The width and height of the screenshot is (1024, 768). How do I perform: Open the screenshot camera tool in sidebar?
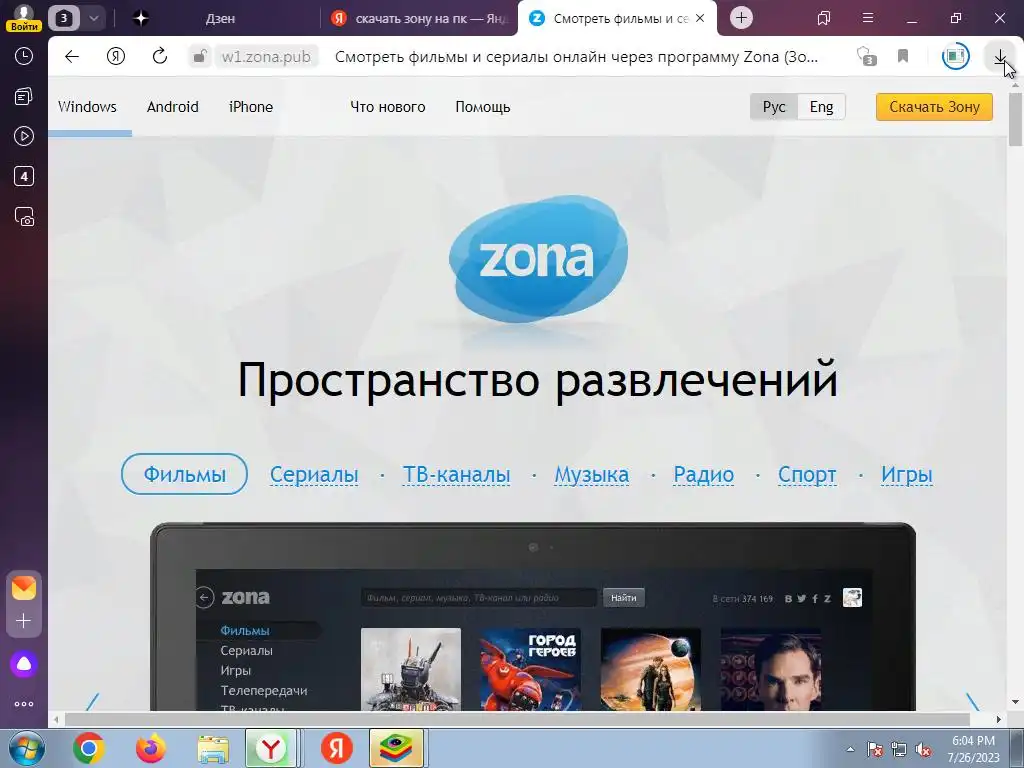point(24,217)
